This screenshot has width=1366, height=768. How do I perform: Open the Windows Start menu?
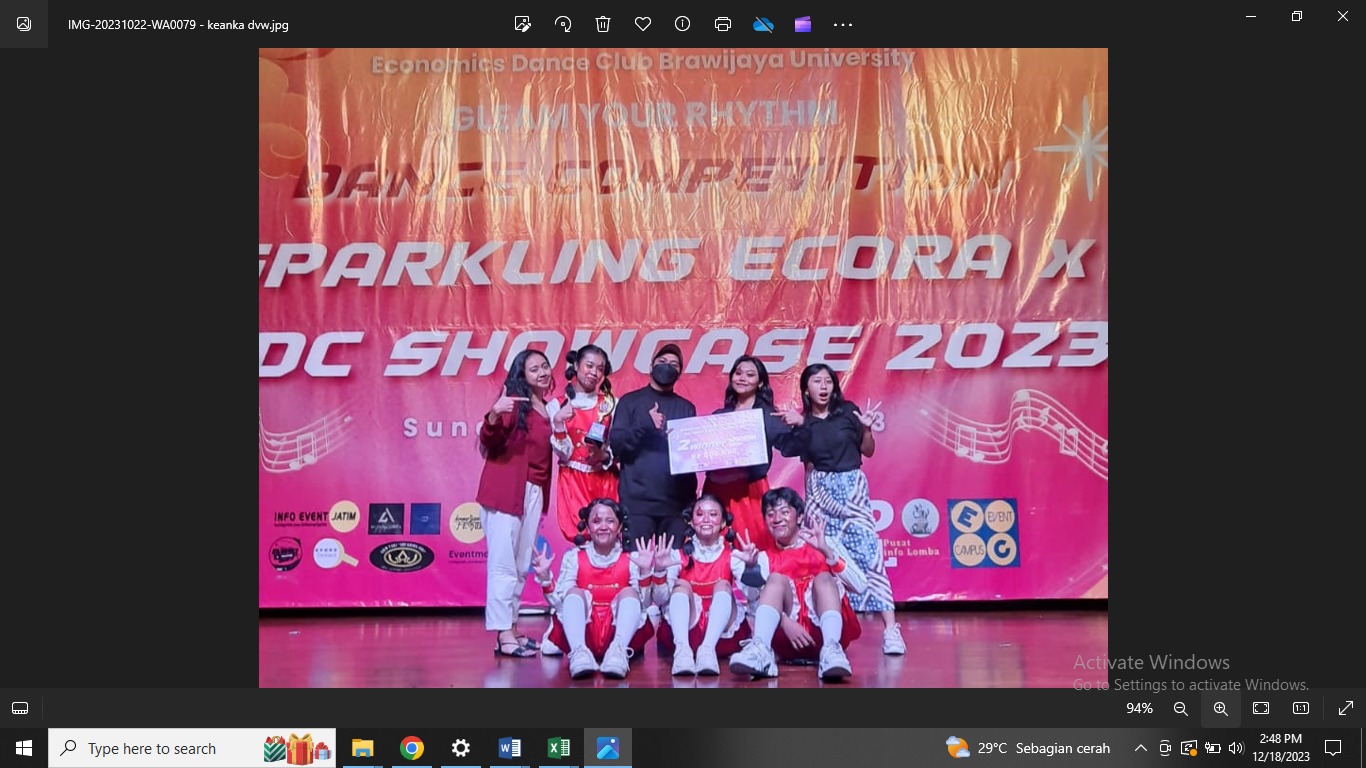pos(24,748)
